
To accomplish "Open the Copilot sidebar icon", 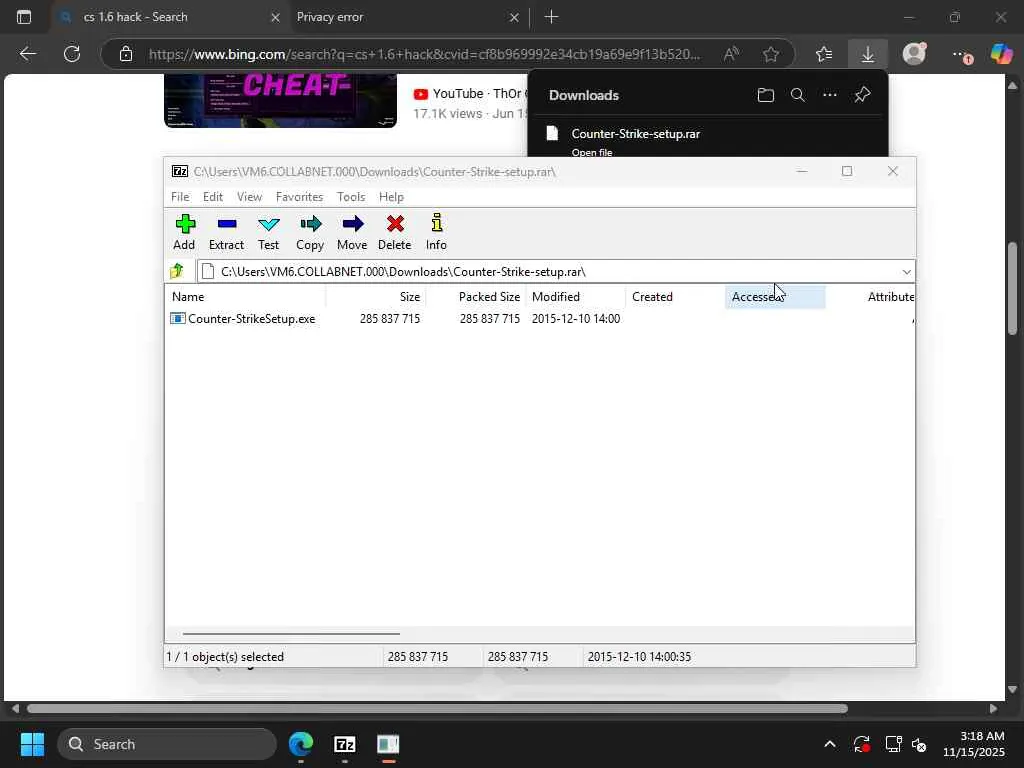I will pyautogui.click(x=1001, y=54).
